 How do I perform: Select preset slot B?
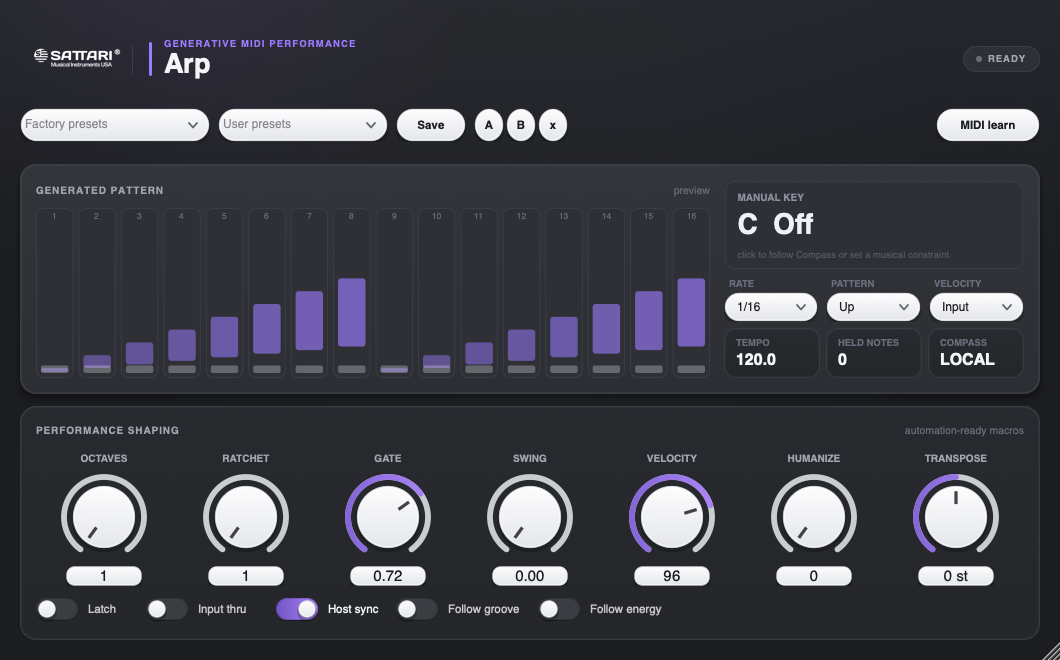pos(521,124)
